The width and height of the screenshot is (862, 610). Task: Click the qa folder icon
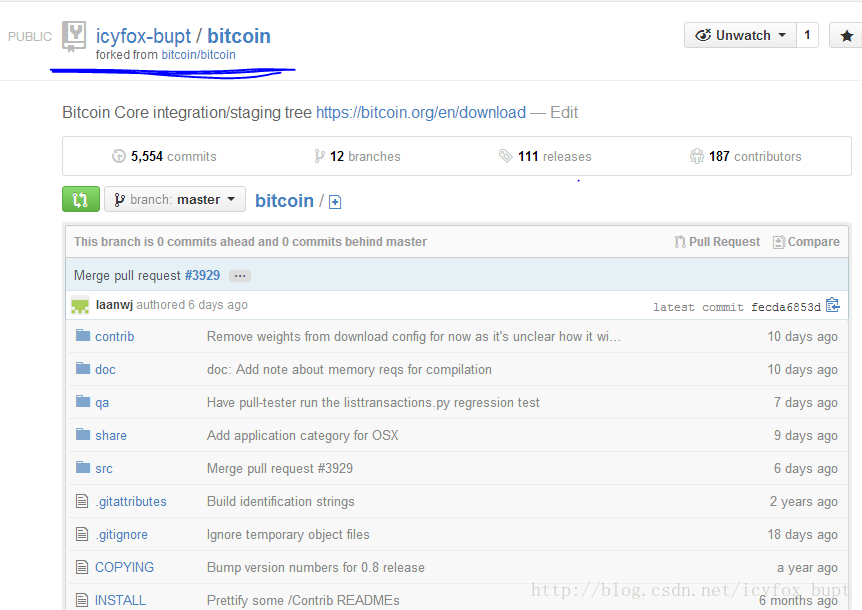[x=83, y=401]
